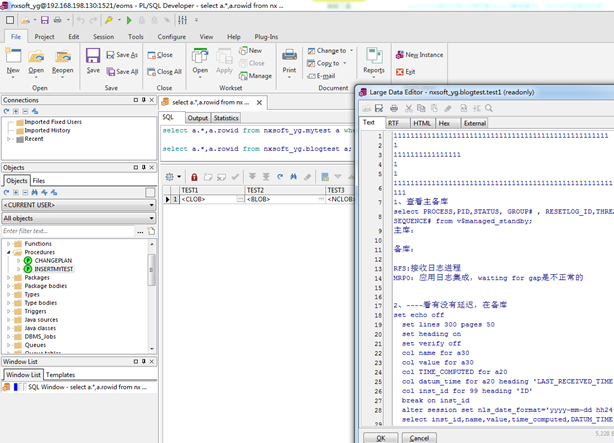
Task: Click print icon in Large Data Editor
Action: point(394,107)
